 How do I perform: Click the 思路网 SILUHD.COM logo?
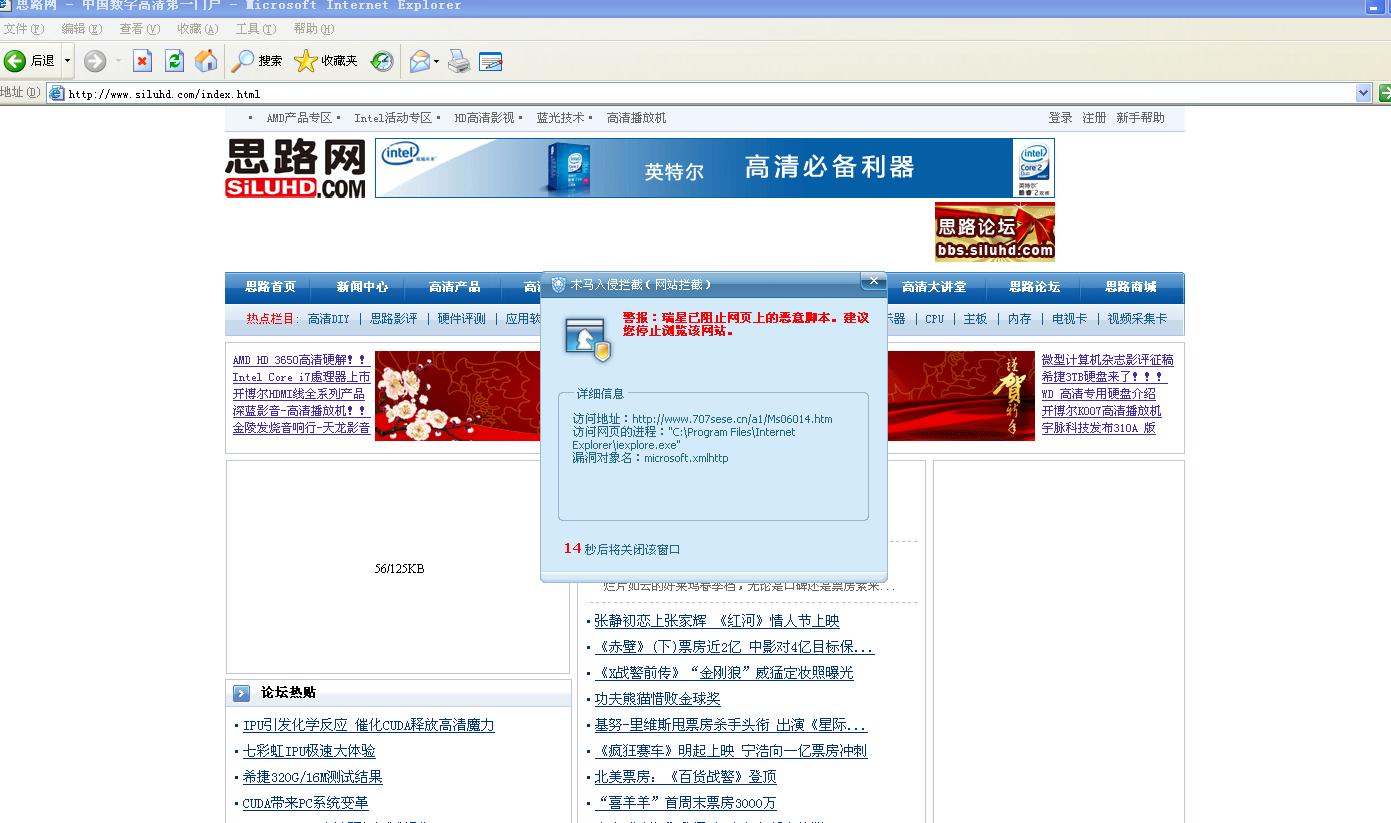click(x=295, y=168)
